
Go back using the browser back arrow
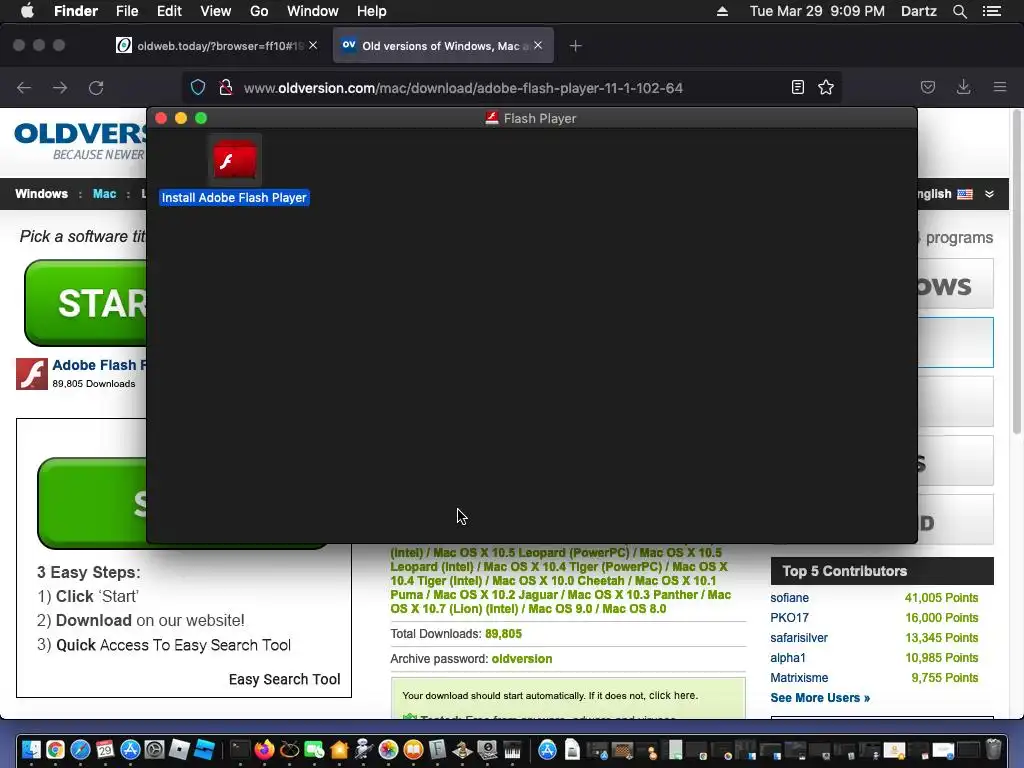tap(24, 88)
